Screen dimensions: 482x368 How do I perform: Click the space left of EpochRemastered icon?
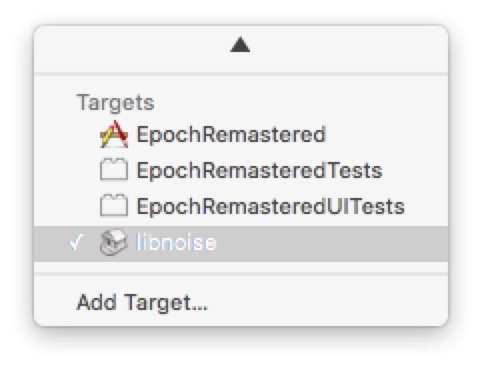66,135
